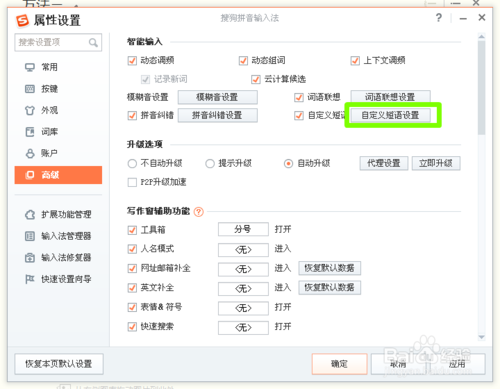Toggle the 云计算候选 checkbox

256,79
